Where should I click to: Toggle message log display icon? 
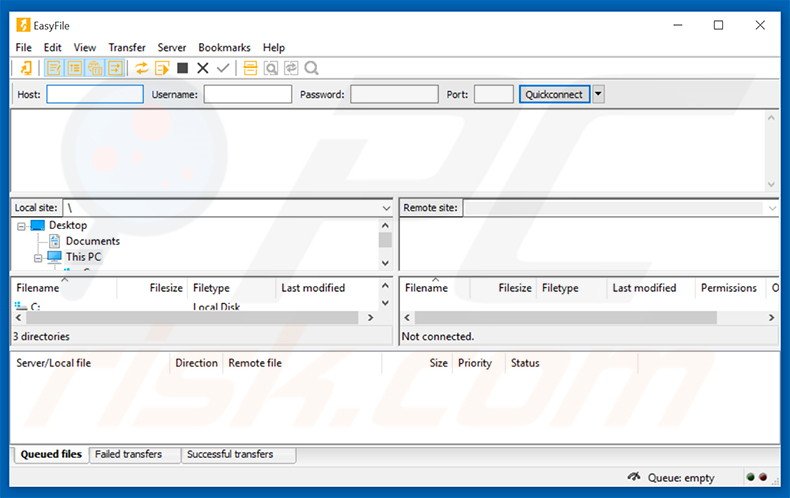pyautogui.click(x=54, y=68)
